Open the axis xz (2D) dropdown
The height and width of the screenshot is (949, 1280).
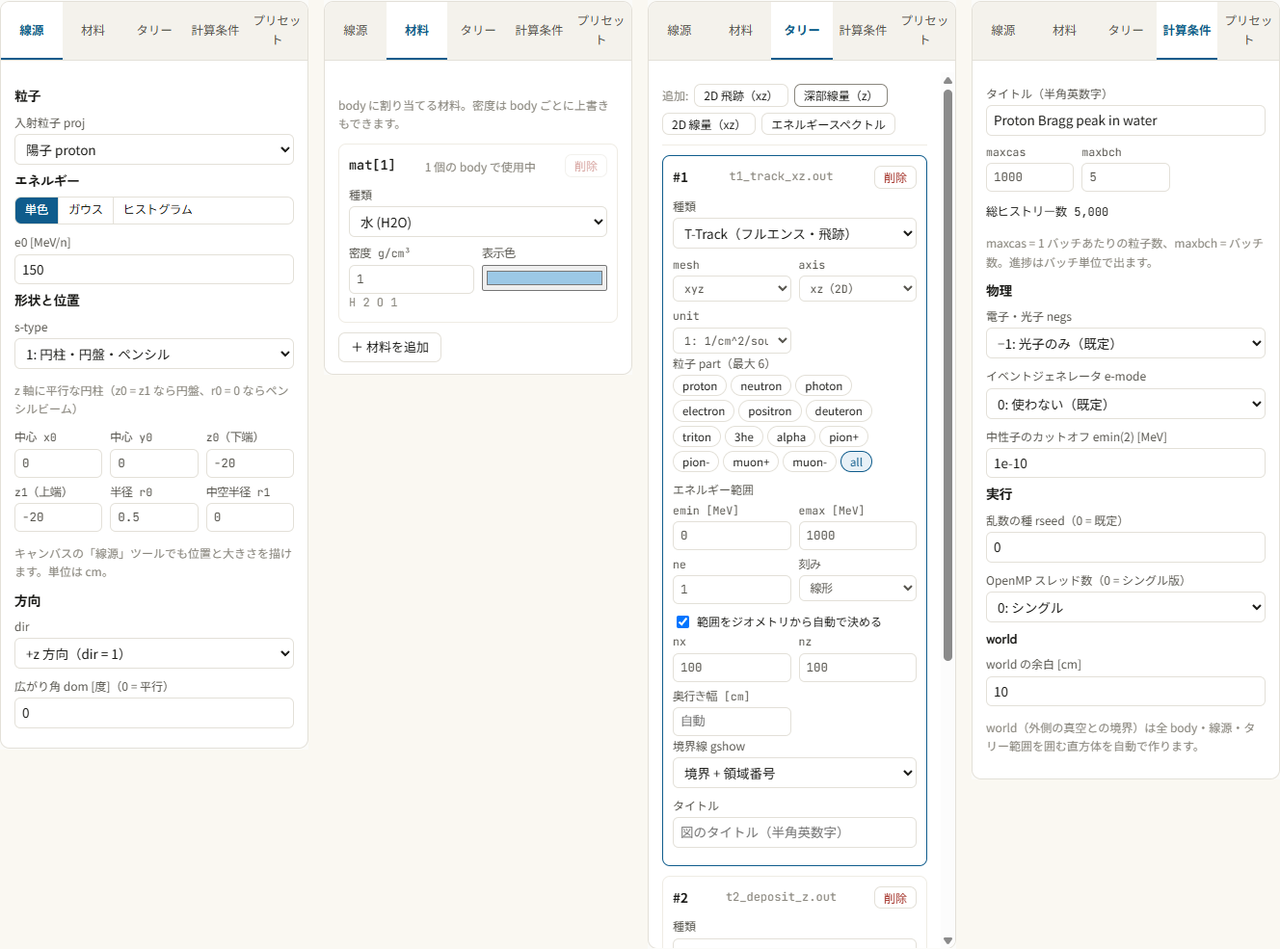pyautogui.click(x=858, y=288)
